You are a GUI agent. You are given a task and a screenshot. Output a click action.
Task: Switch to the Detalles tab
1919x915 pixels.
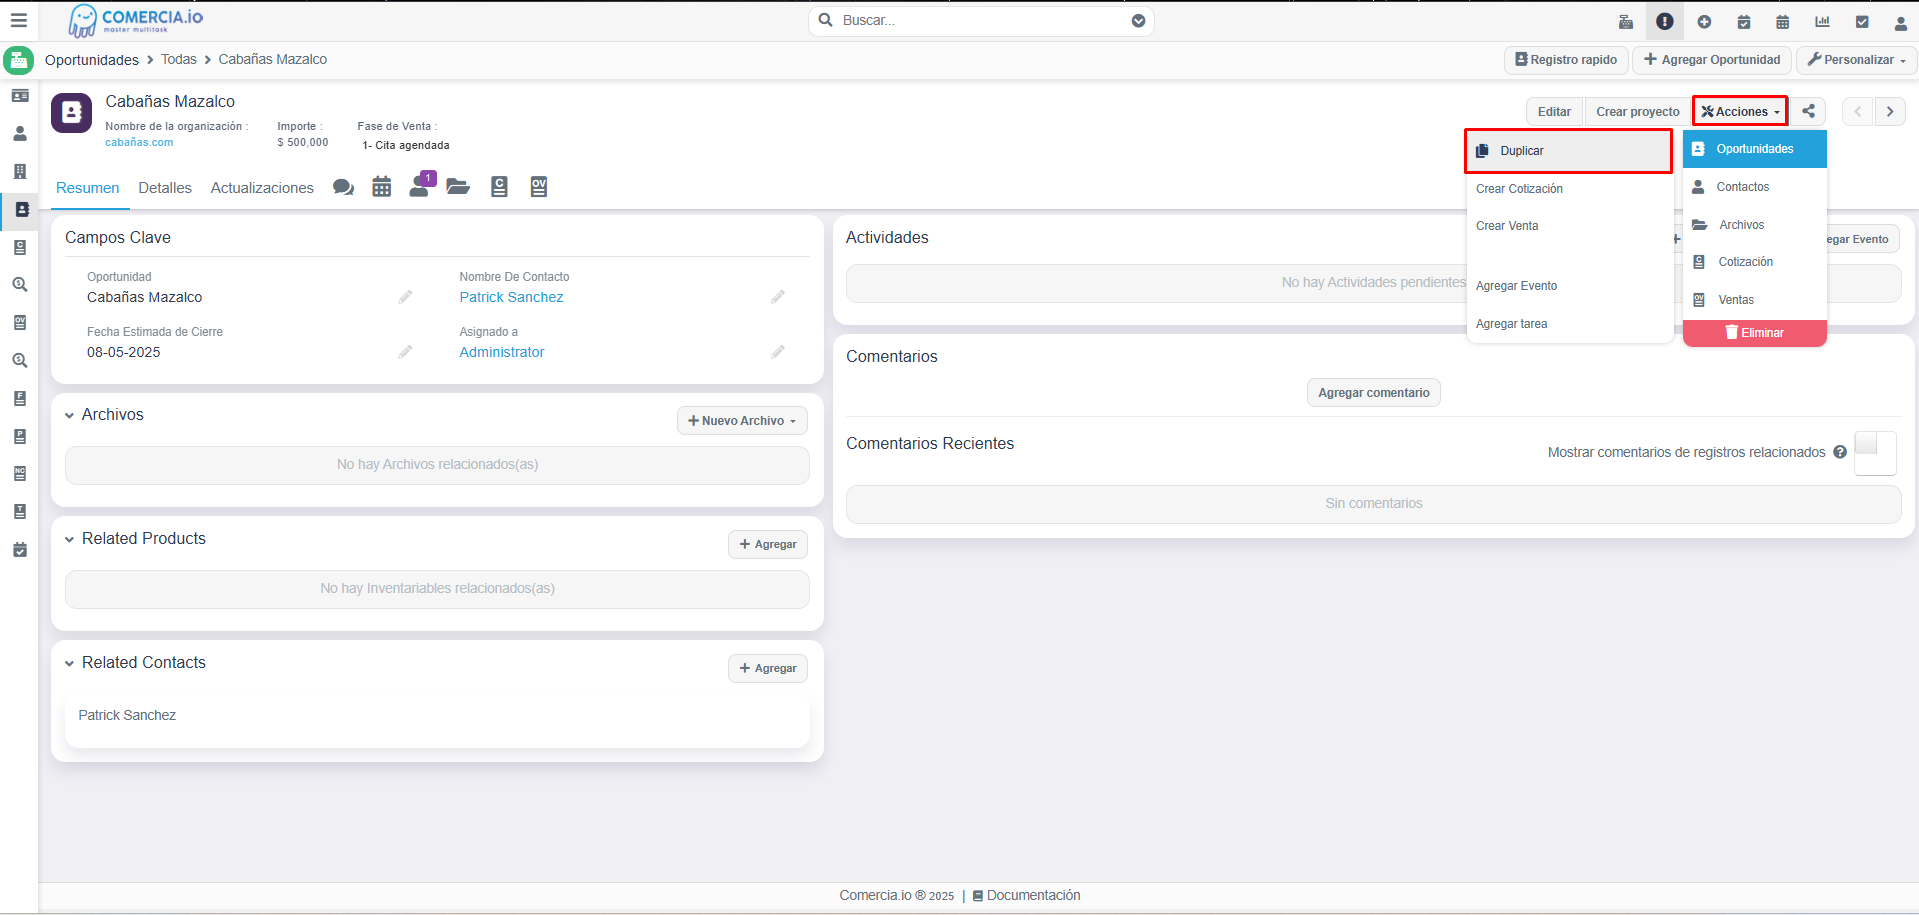tap(165, 188)
